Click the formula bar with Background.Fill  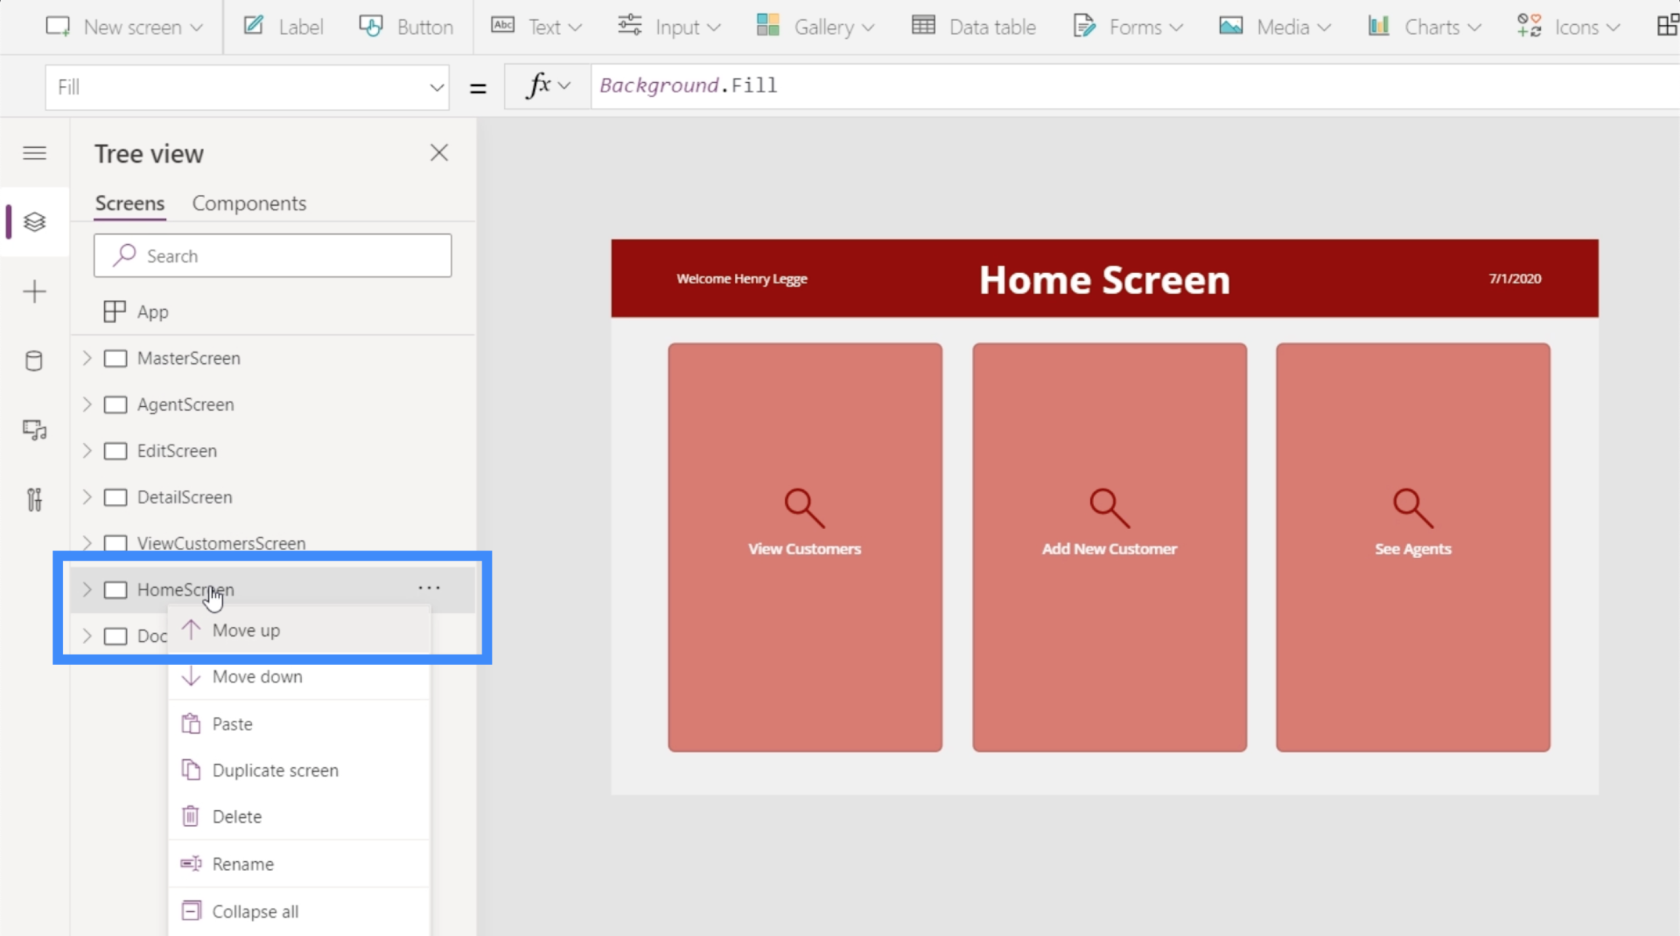1135,86
